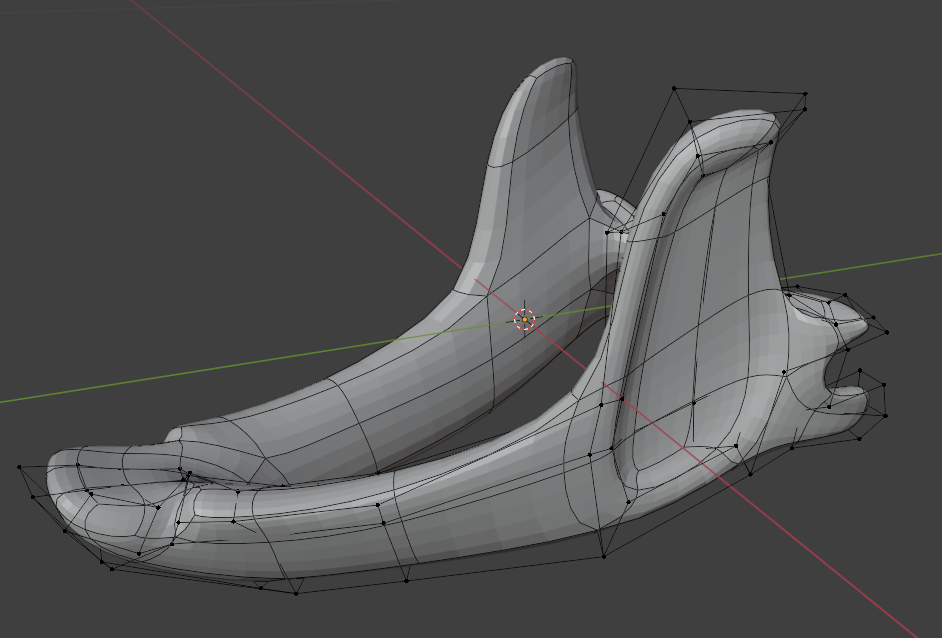Select the far-right vertex on lower rear prong

[x=885, y=414]
